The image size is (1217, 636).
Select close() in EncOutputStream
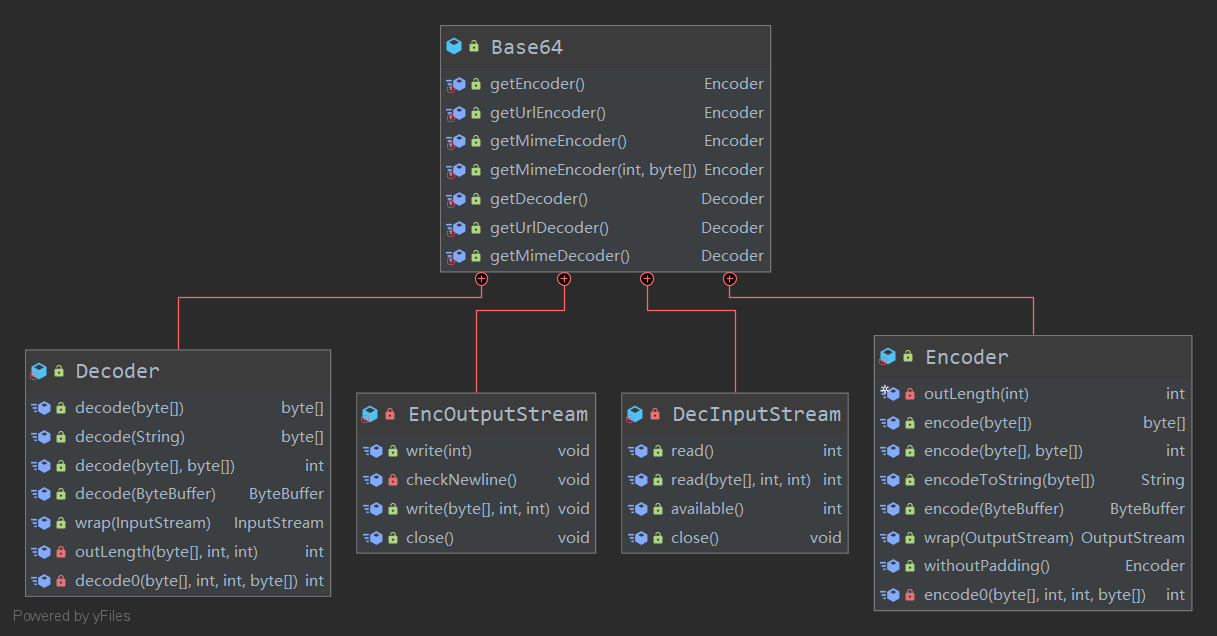click(430, 538)
